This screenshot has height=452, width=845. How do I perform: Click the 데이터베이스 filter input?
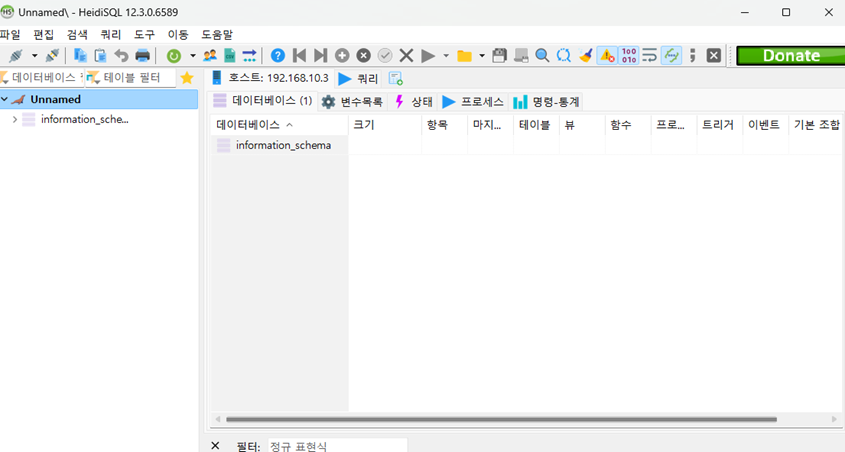click(42, 78)
